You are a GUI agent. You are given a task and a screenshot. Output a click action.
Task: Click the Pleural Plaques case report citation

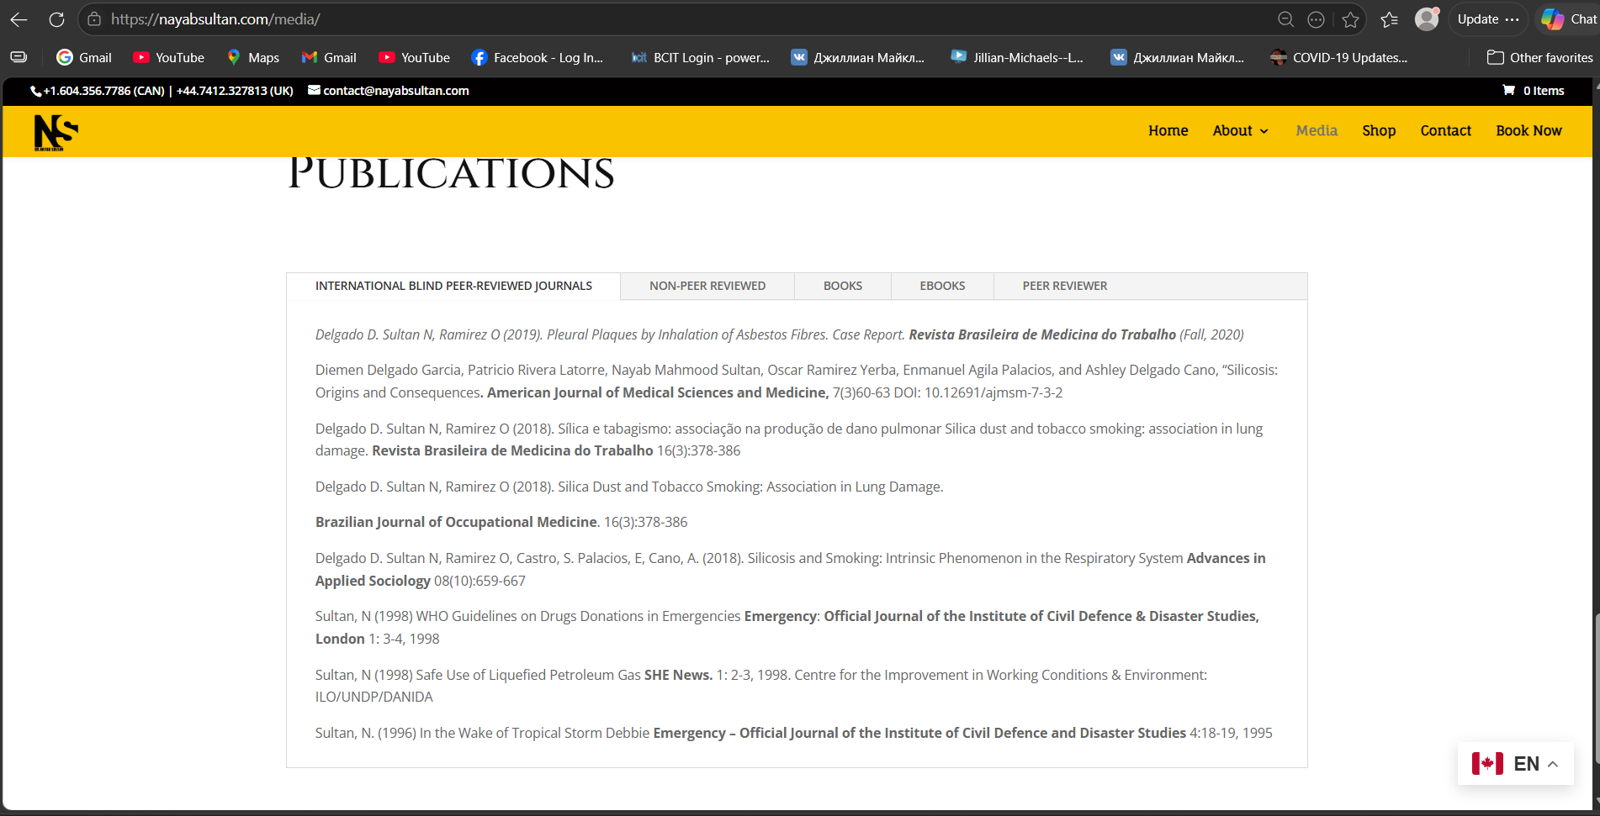(779, 335)
